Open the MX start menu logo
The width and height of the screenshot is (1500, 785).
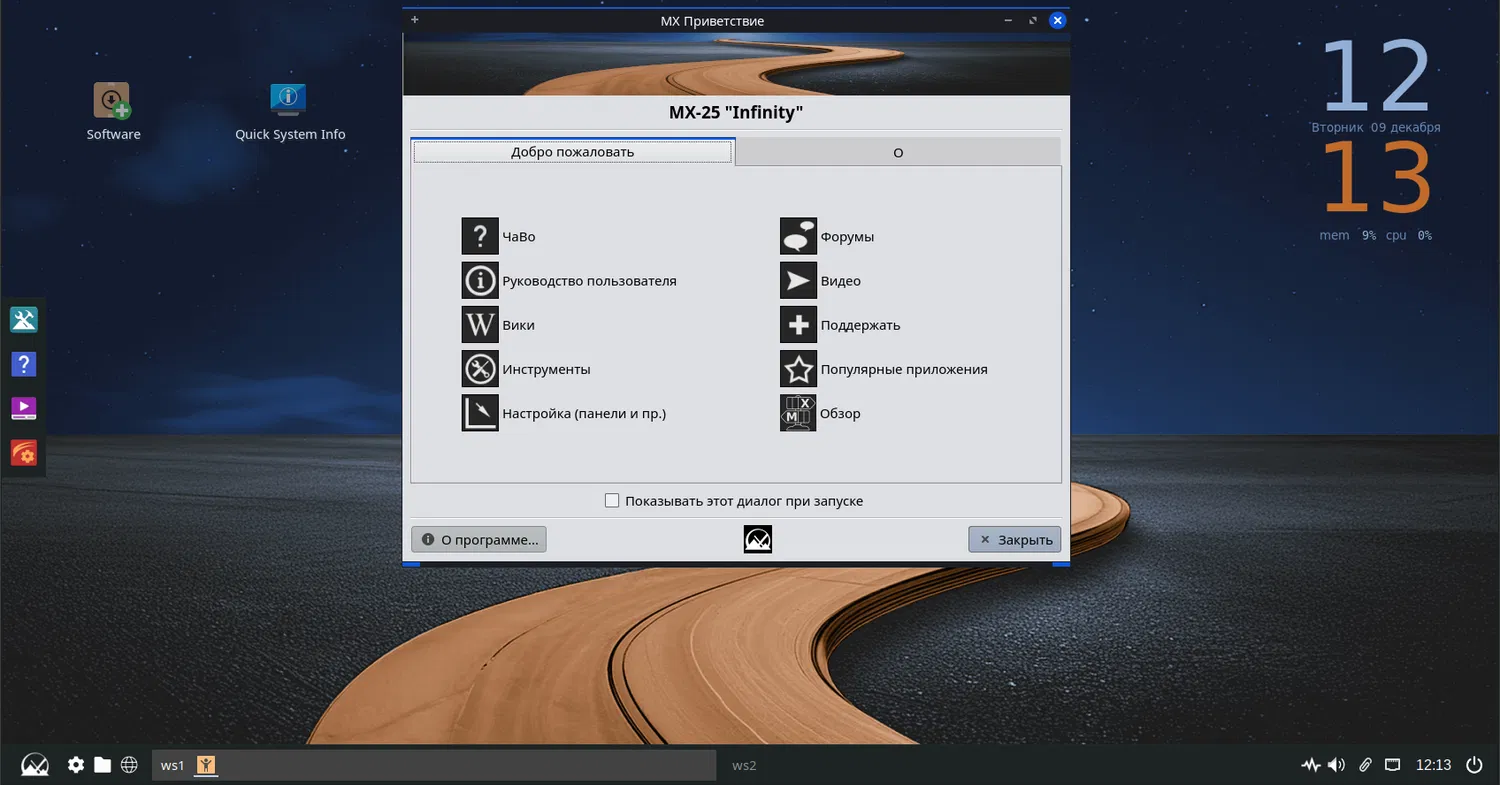[x=35, y=765]
